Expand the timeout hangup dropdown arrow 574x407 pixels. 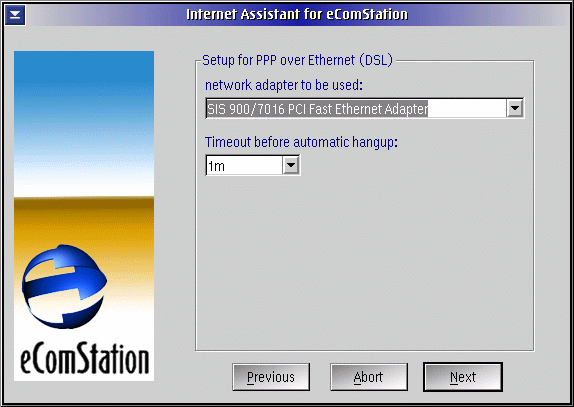[291, 165]
